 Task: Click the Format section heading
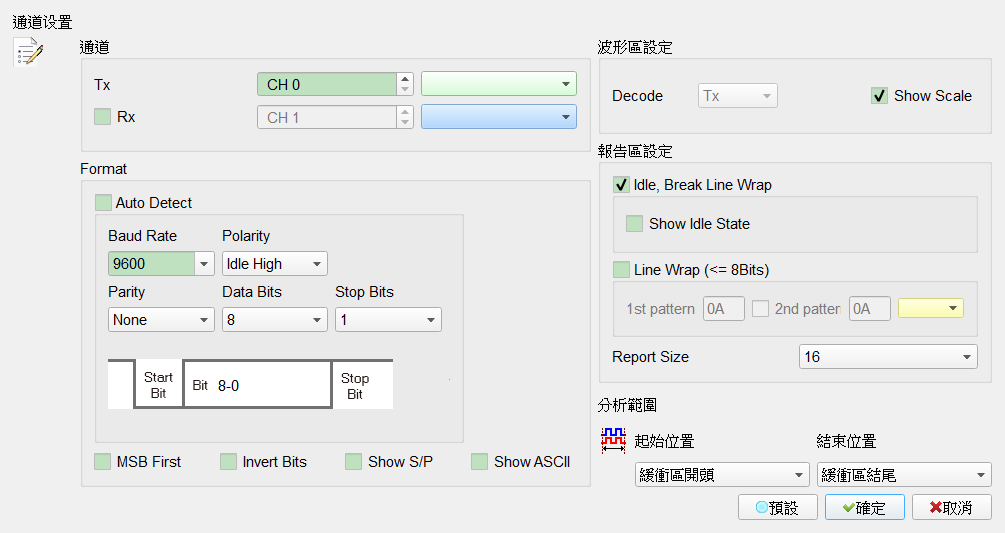103,168
